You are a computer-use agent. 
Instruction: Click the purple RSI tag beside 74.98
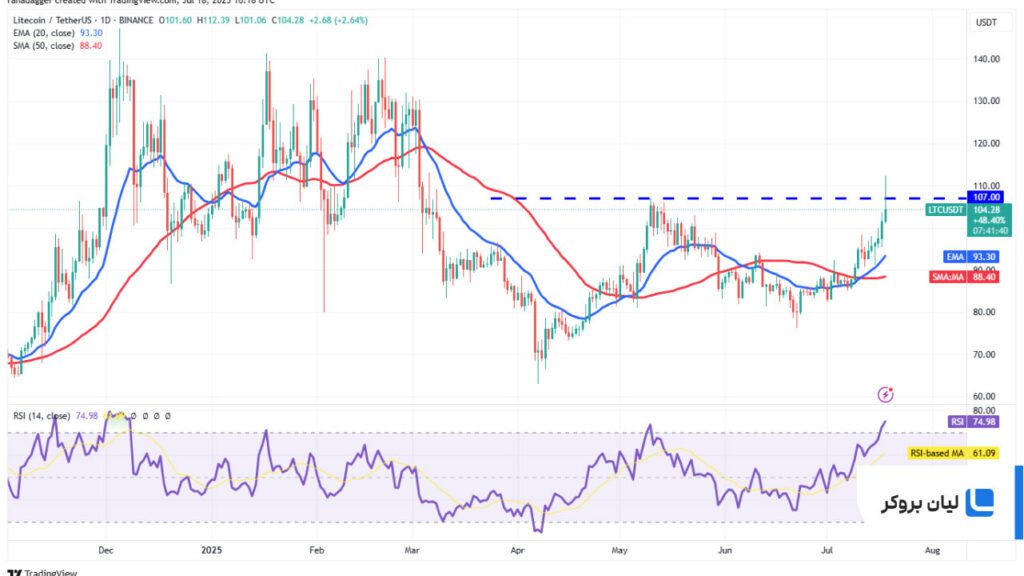[957, 422]
